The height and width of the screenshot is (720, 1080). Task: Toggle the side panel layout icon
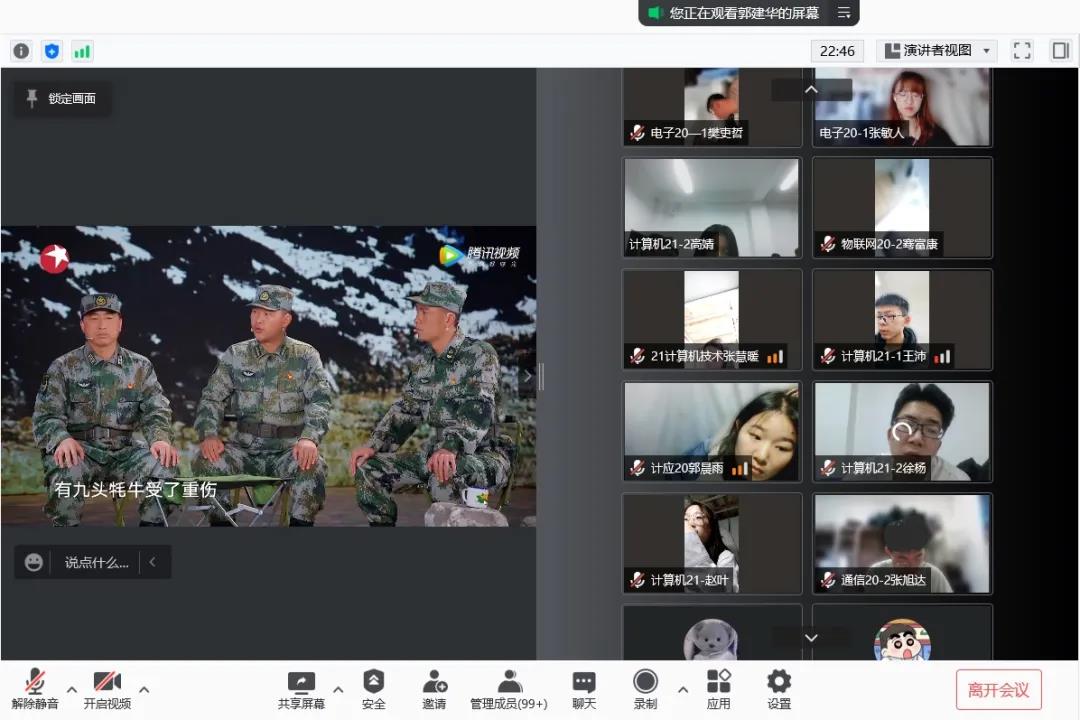point(1060,51)
